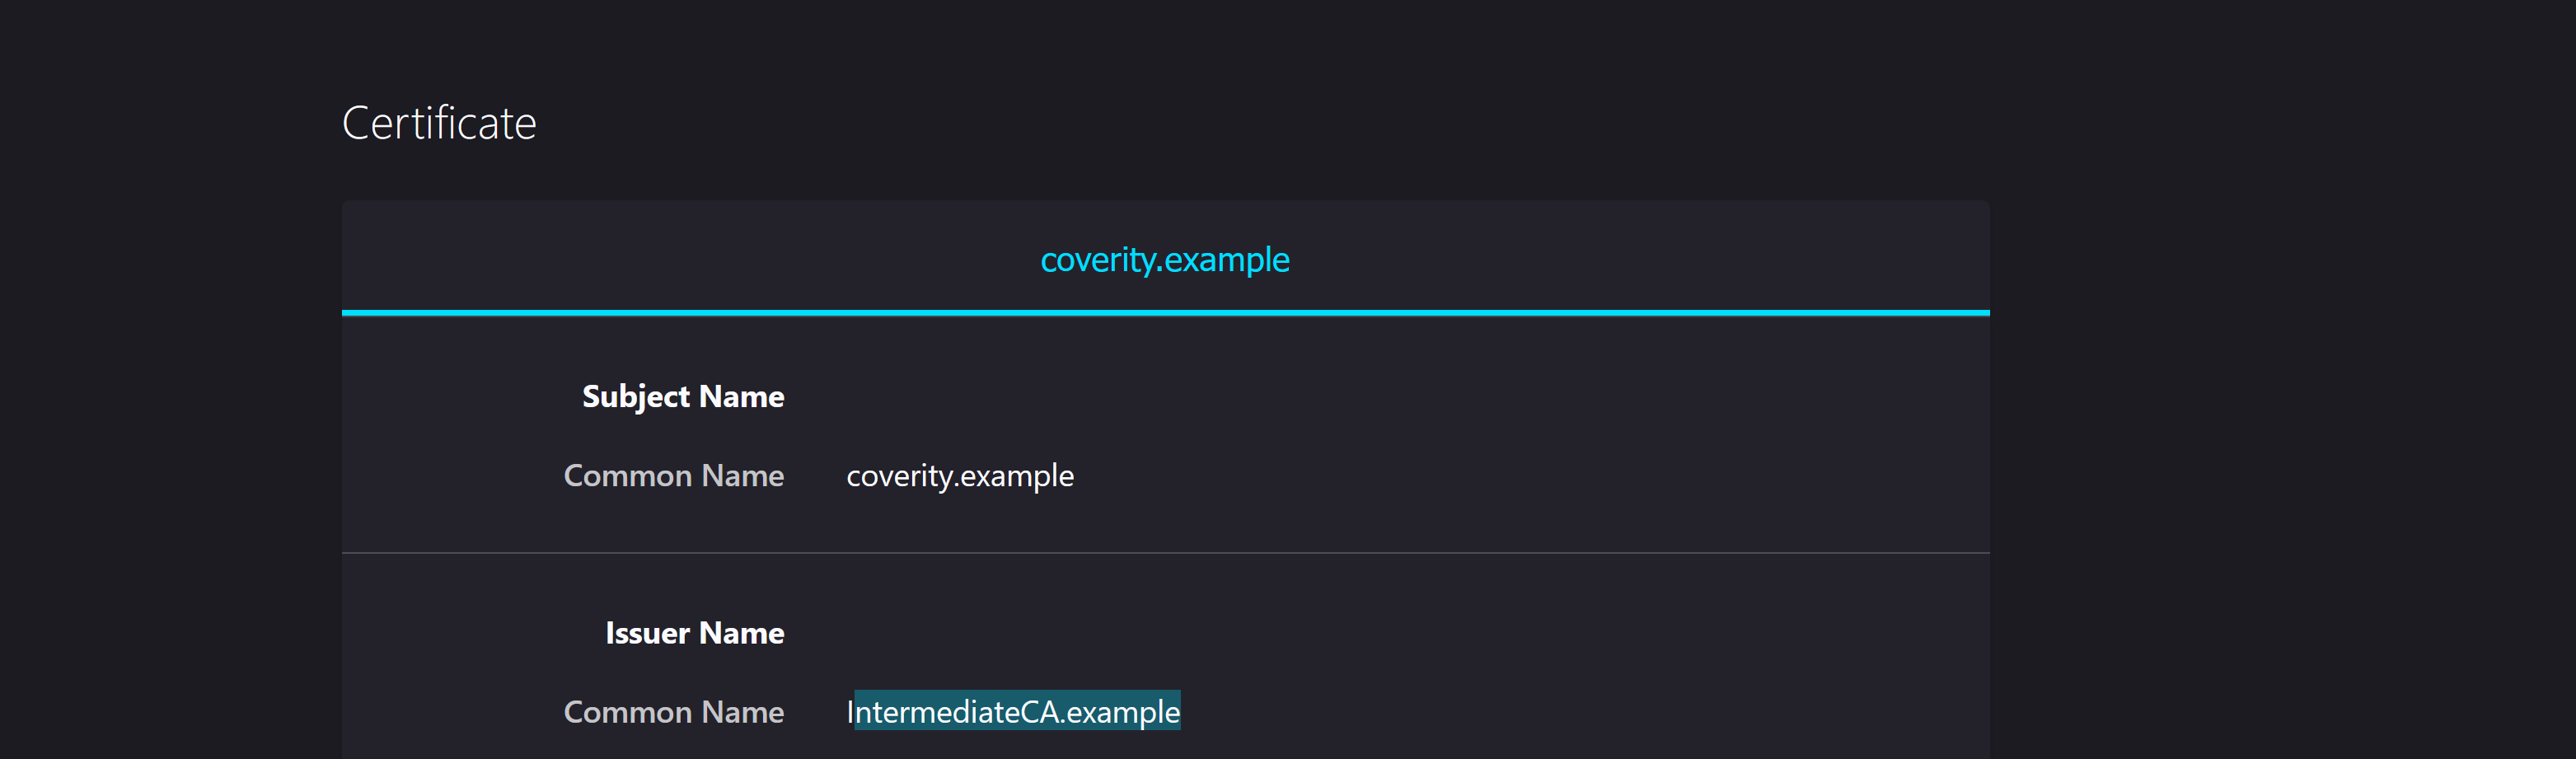2576x759 pixels.
Task: Click the Certificate page heading
Action: pos(440,121)
